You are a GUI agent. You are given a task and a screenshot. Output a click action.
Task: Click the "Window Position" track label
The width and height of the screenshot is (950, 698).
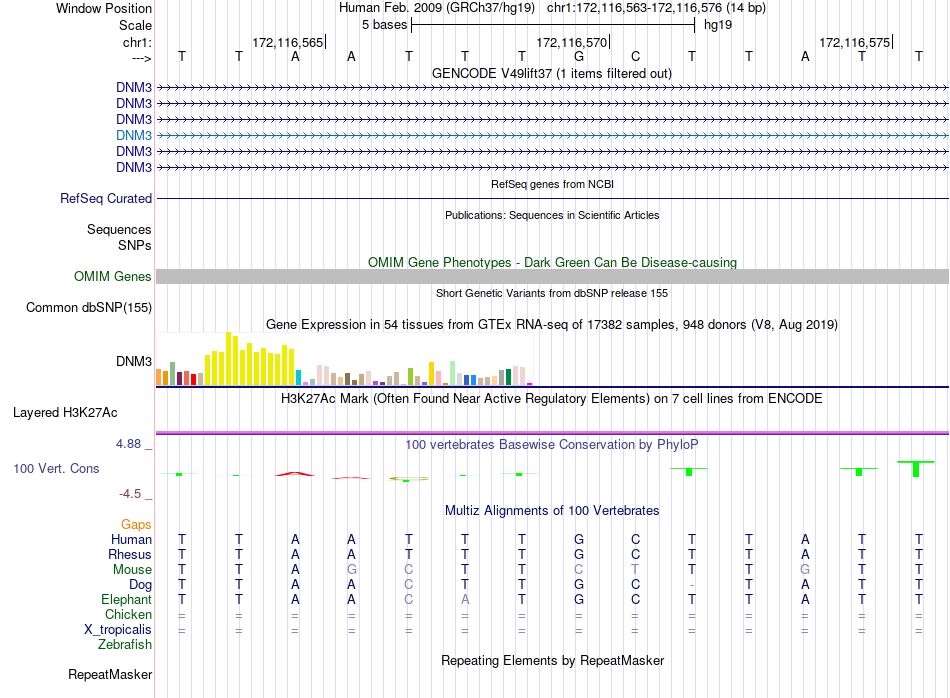tap(104, 8)
